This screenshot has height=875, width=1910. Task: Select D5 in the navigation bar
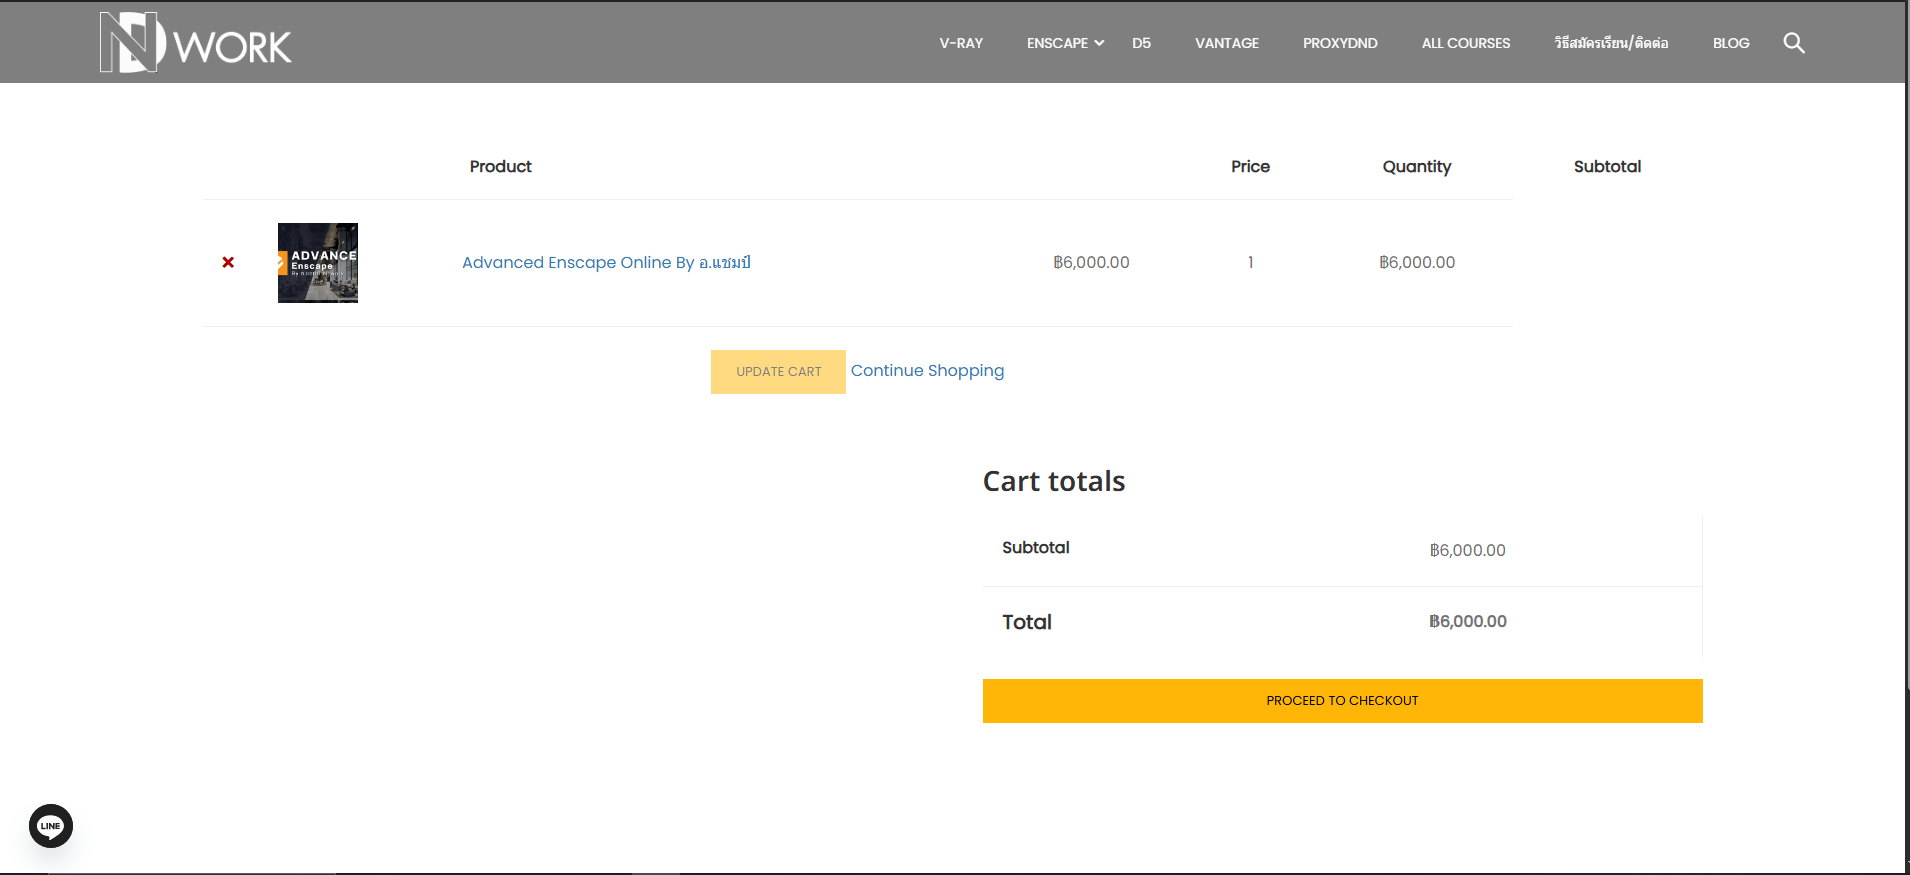tap(1141, 43)
